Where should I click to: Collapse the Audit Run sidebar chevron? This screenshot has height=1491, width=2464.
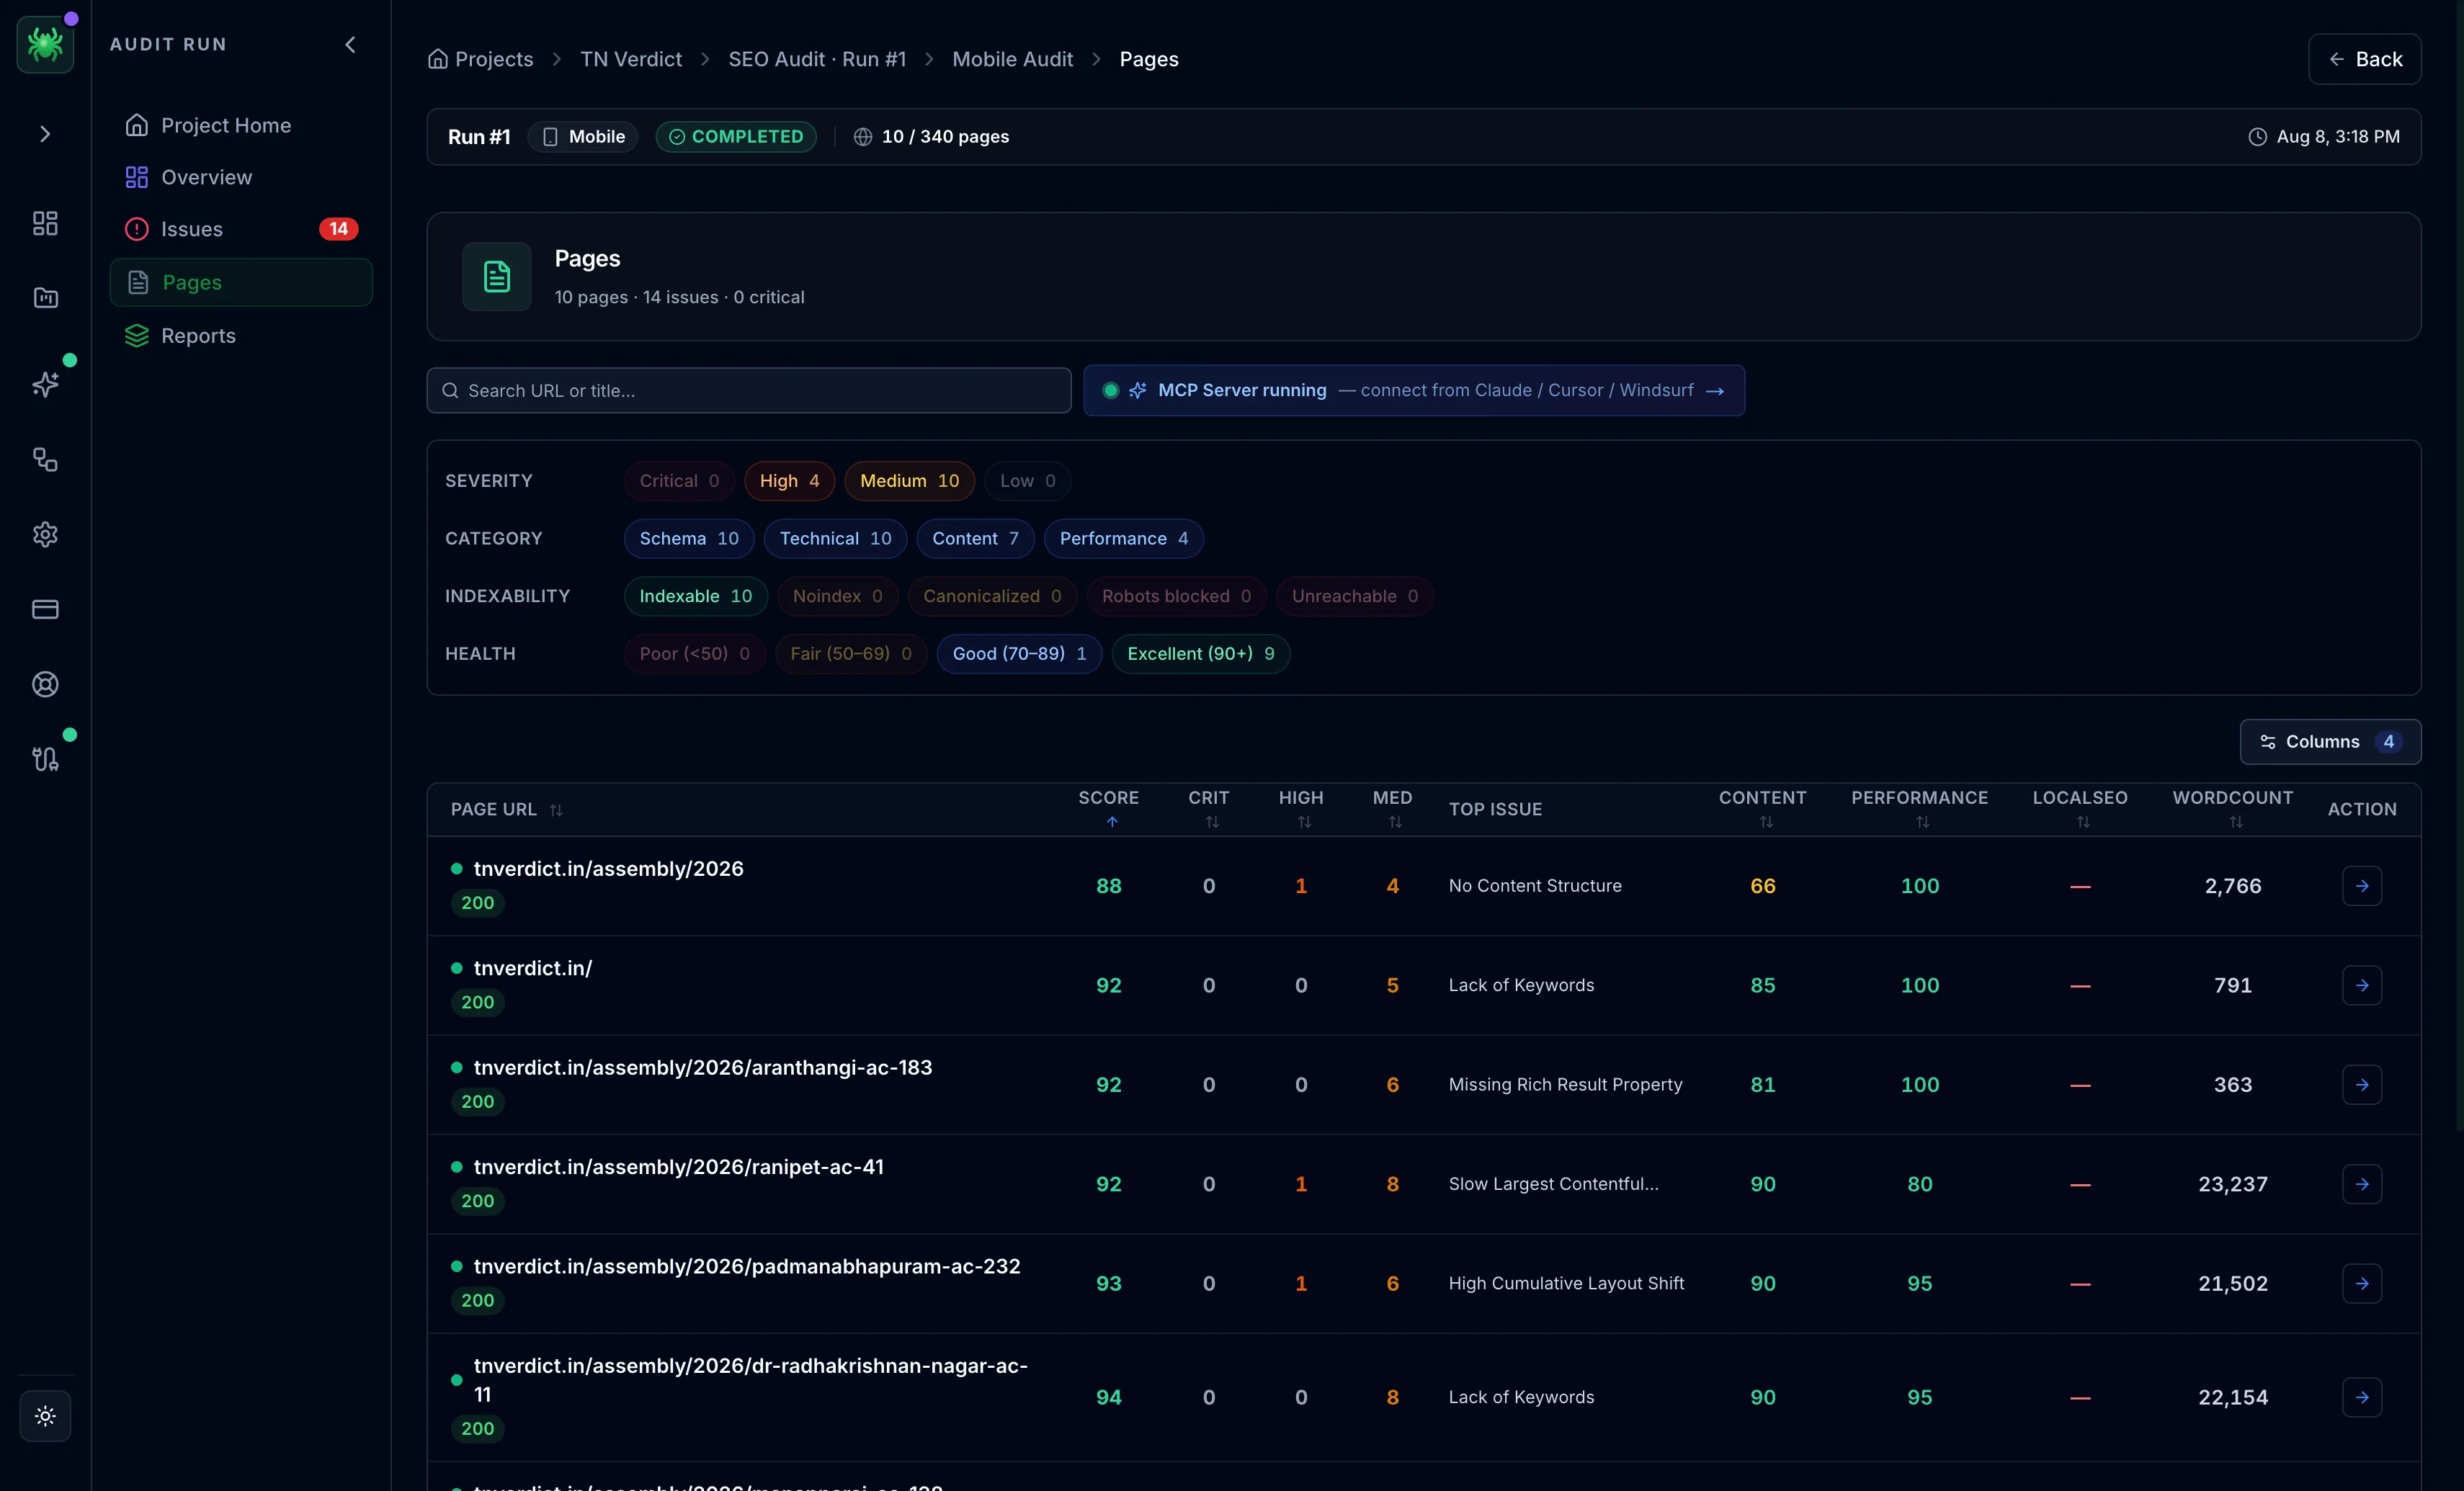tap(350, 44)
